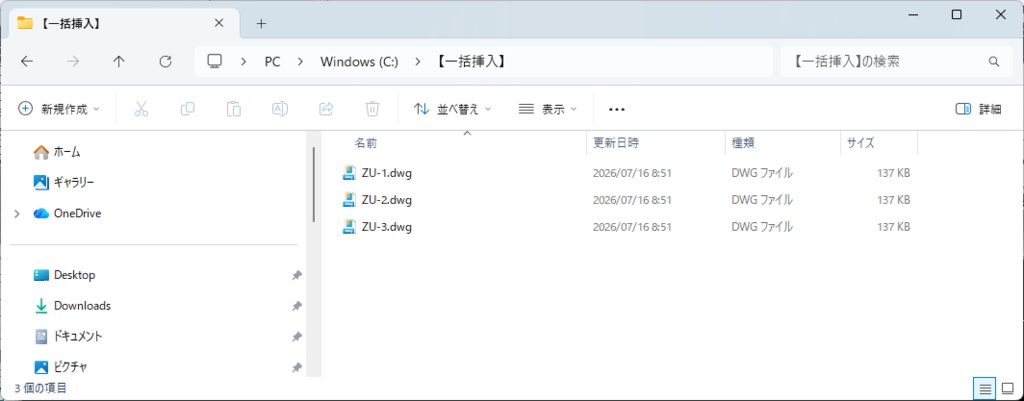Click the ZU-3.dwg file icon
This screenshot has width=1024, height=401.
pos(349,227)
